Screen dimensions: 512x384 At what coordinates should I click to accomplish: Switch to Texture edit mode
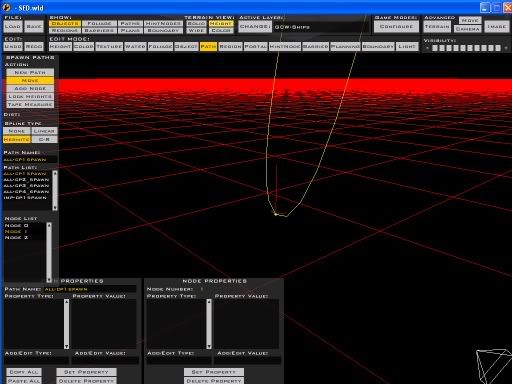click(109, 46)
